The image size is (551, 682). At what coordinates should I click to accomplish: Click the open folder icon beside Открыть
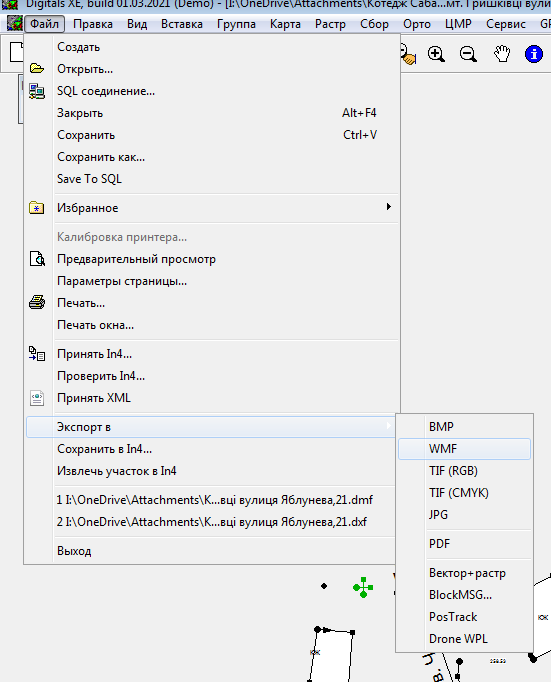(x=37, y=69)
